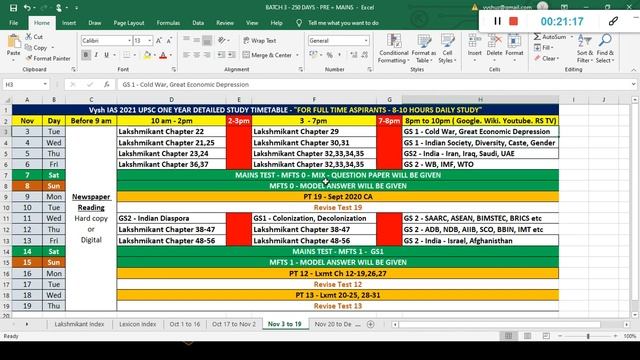Viewport: 640px width, 360px height.
Task: Add a new sheet with plus button
Action: point(371,324)
